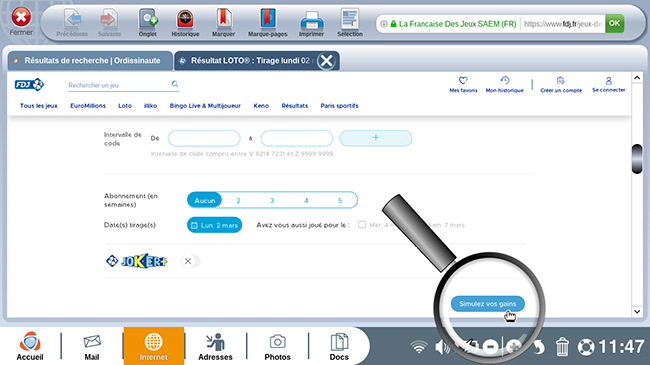Click the green OK button in address bar
650x365 pixels.
[614, 23]
